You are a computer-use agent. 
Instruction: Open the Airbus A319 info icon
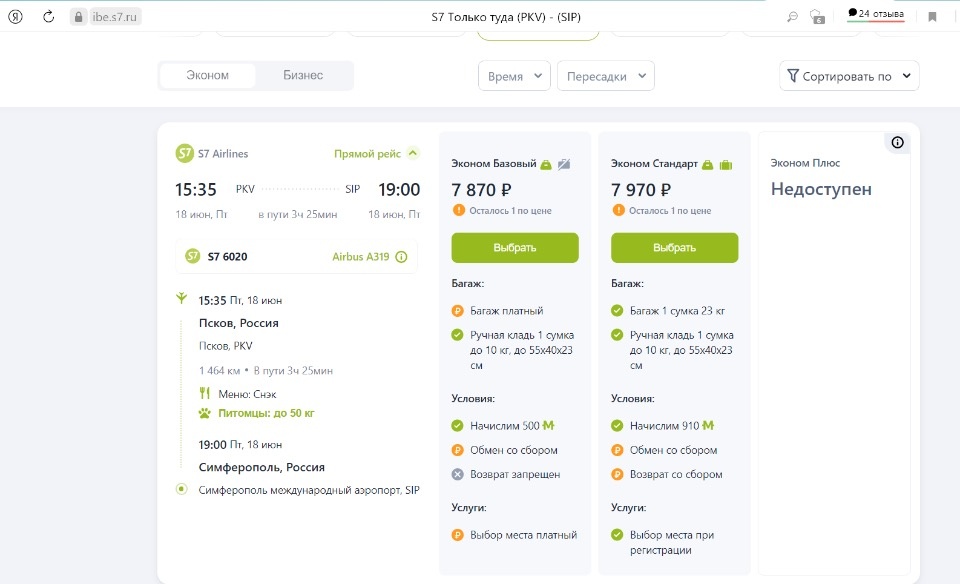(402, 257)
